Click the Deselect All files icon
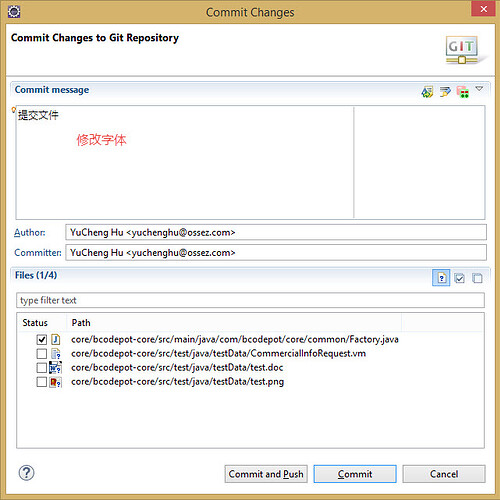This screenshot has height=500, width=500. point(477,278)
